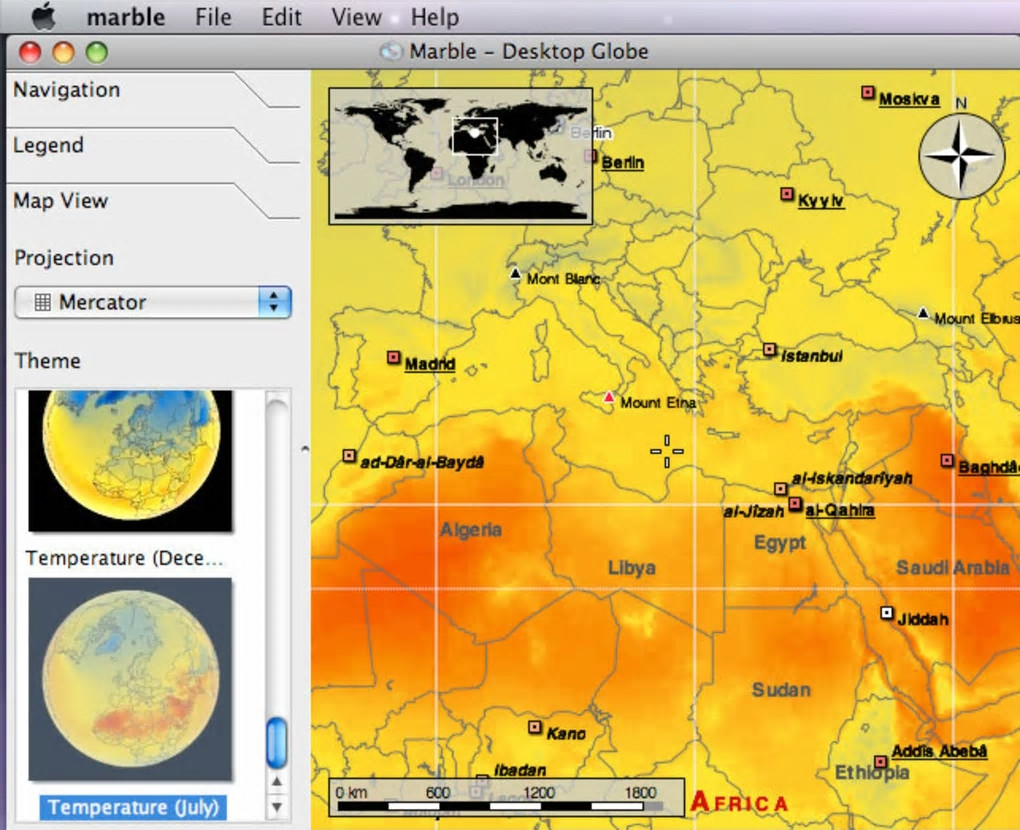Click the Mount Etna red triangle marker
Image resolution: width=1020 pixels, height=830 pixels.
pyautogui.click(x=609, y=397)
